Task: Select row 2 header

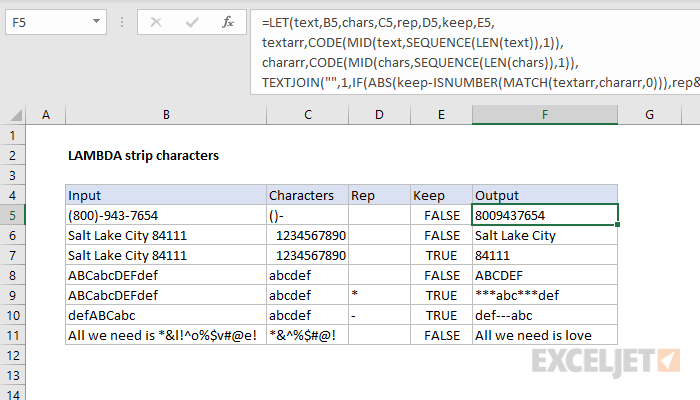Action: click(x=12, y=155)
